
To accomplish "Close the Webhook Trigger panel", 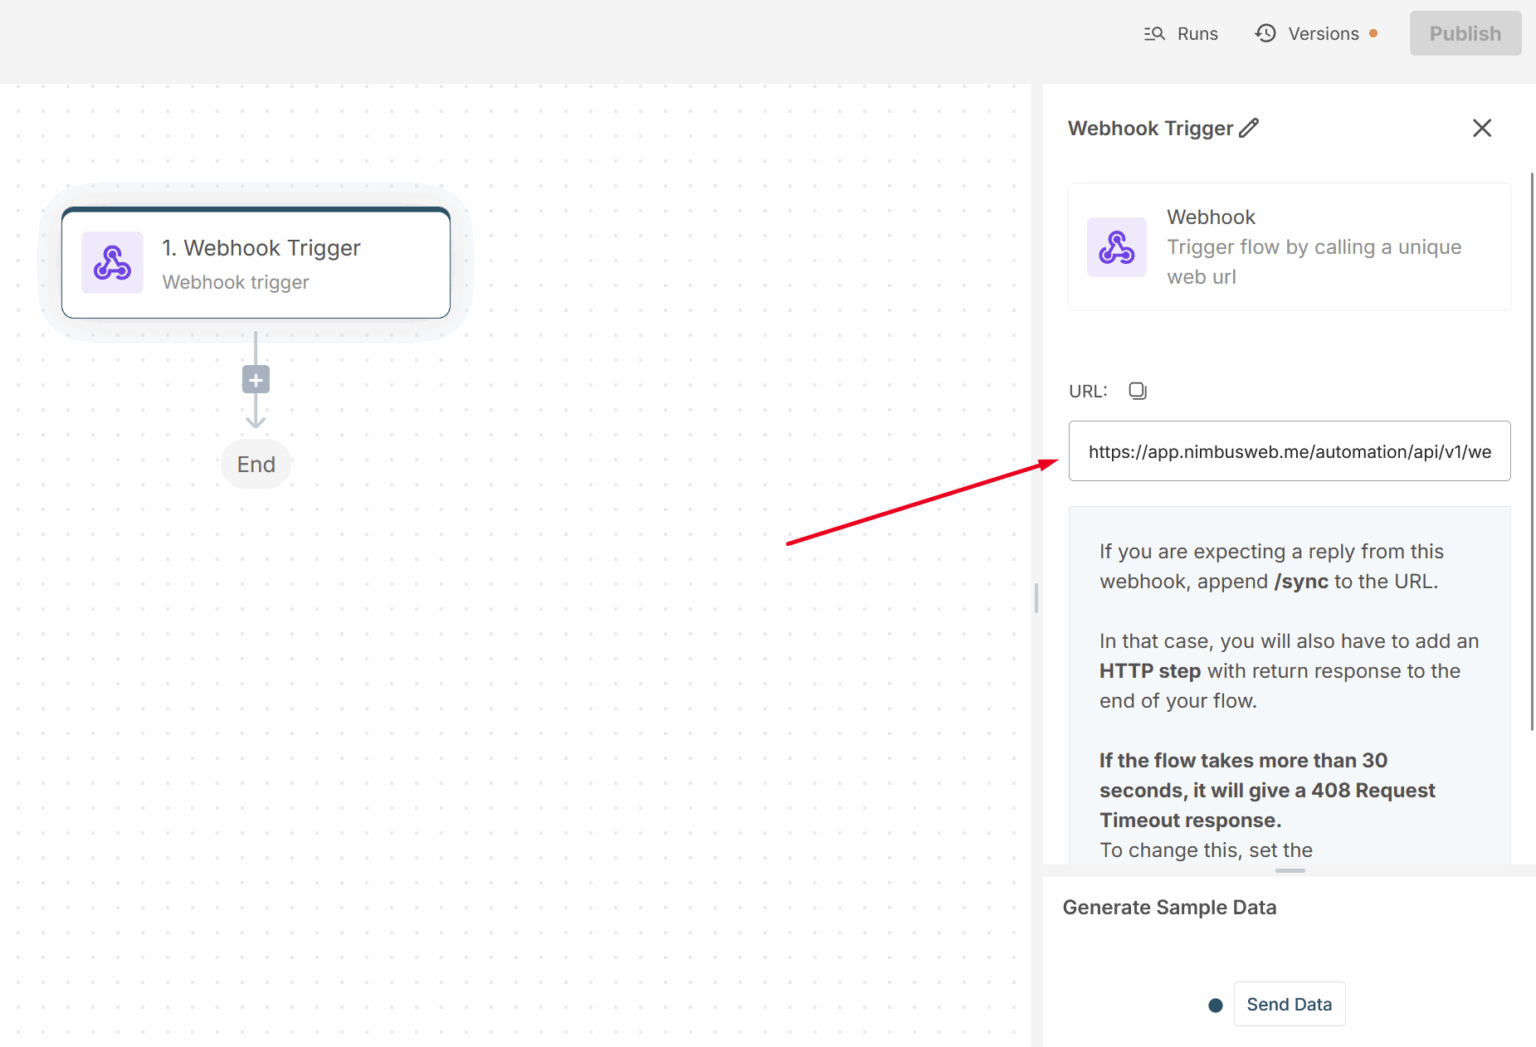I will (1482, 128).
